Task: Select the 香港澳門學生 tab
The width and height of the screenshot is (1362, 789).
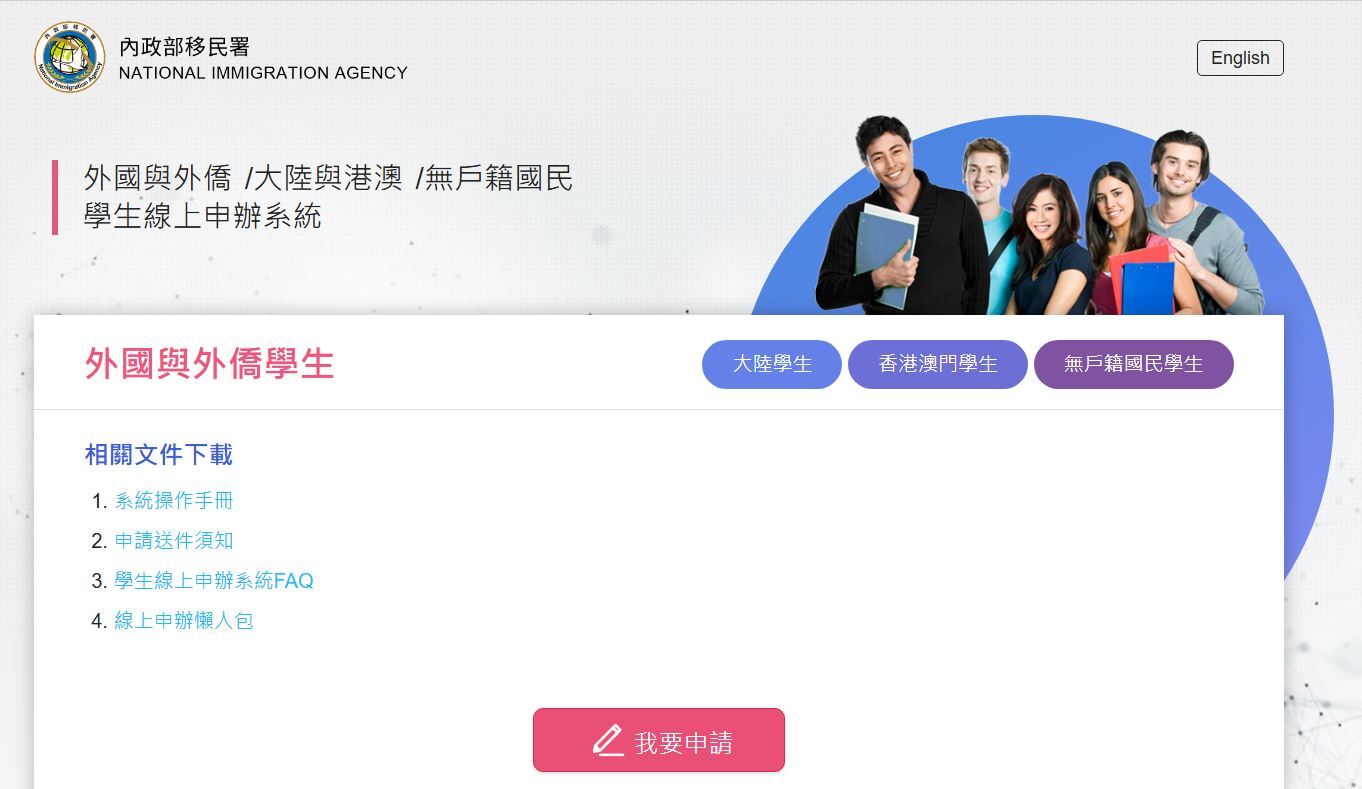Action: pyautogui.click(x=938, y=364)
